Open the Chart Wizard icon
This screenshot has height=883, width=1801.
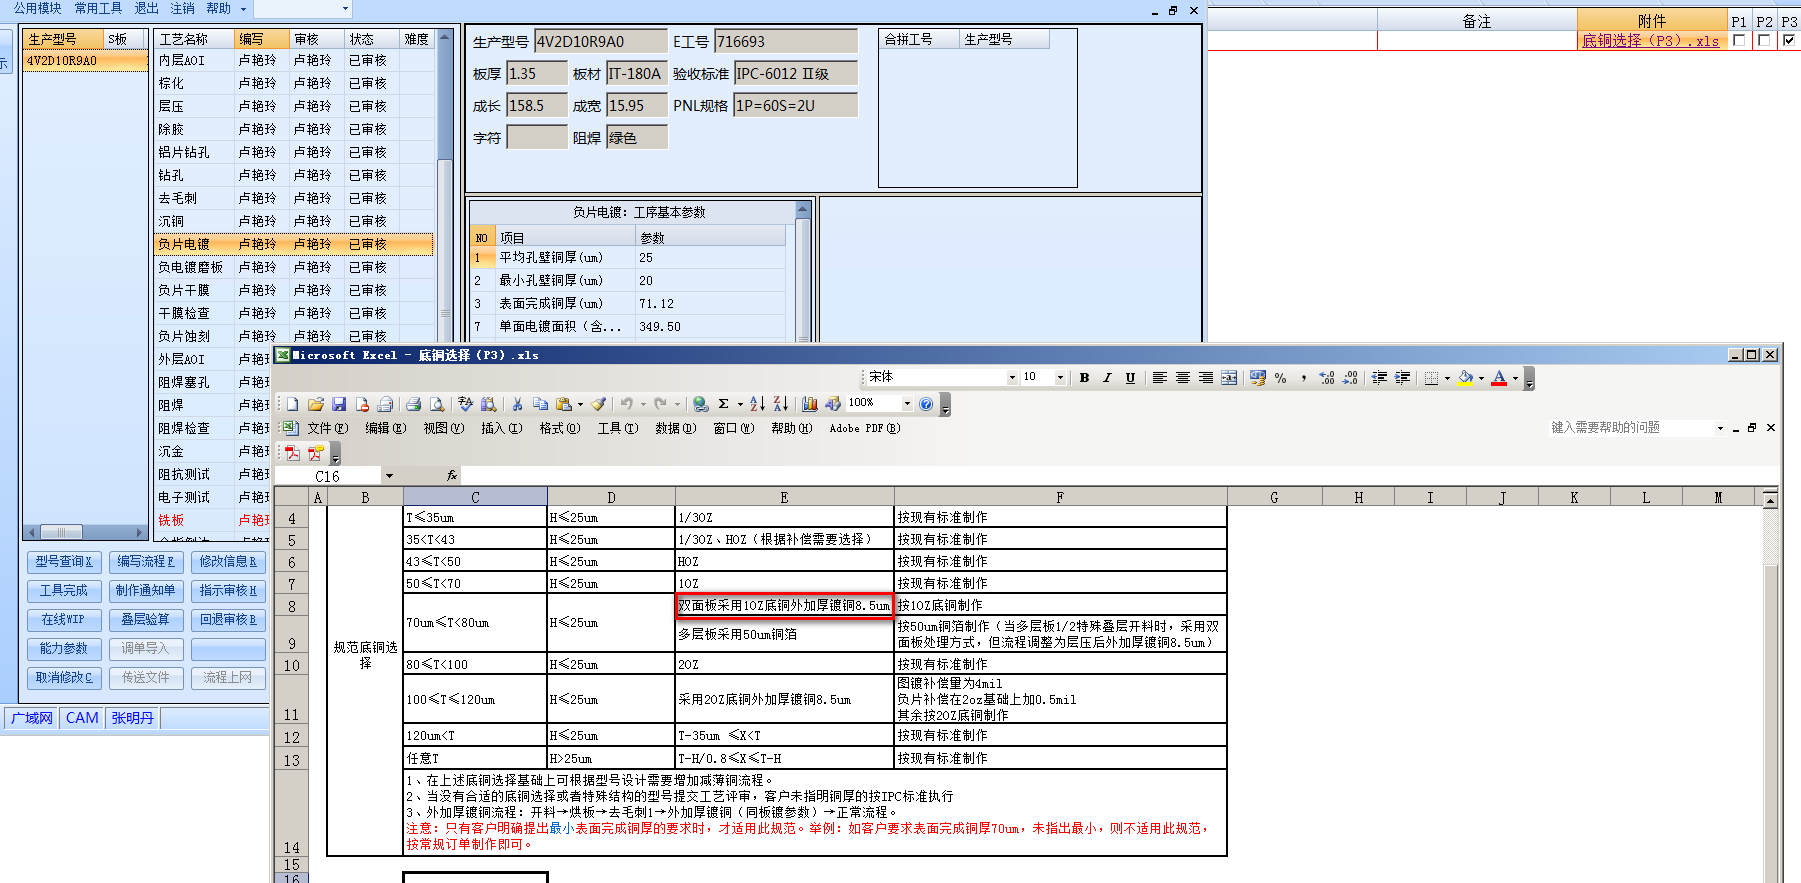(x=810, y=404)
